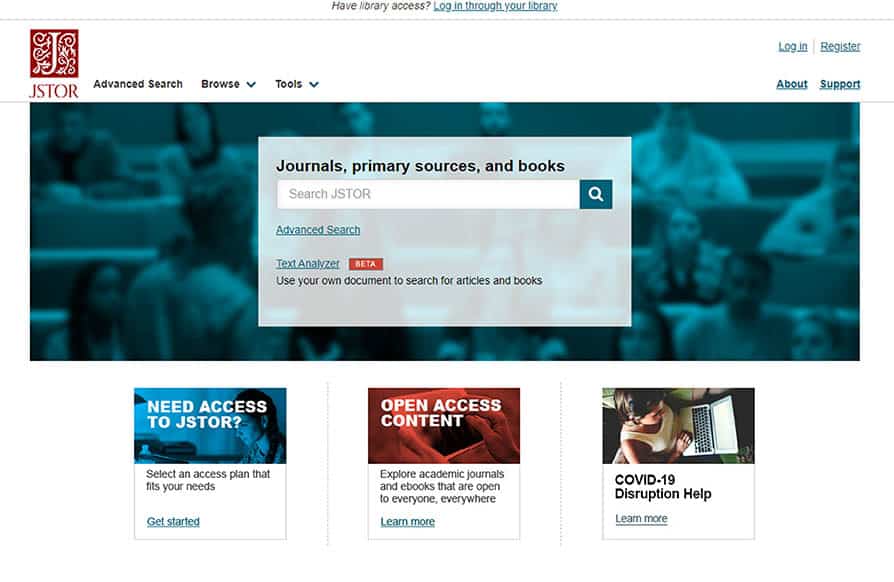Open the Browse menu label
Screen dimensions: 894x582
point(220,84)
